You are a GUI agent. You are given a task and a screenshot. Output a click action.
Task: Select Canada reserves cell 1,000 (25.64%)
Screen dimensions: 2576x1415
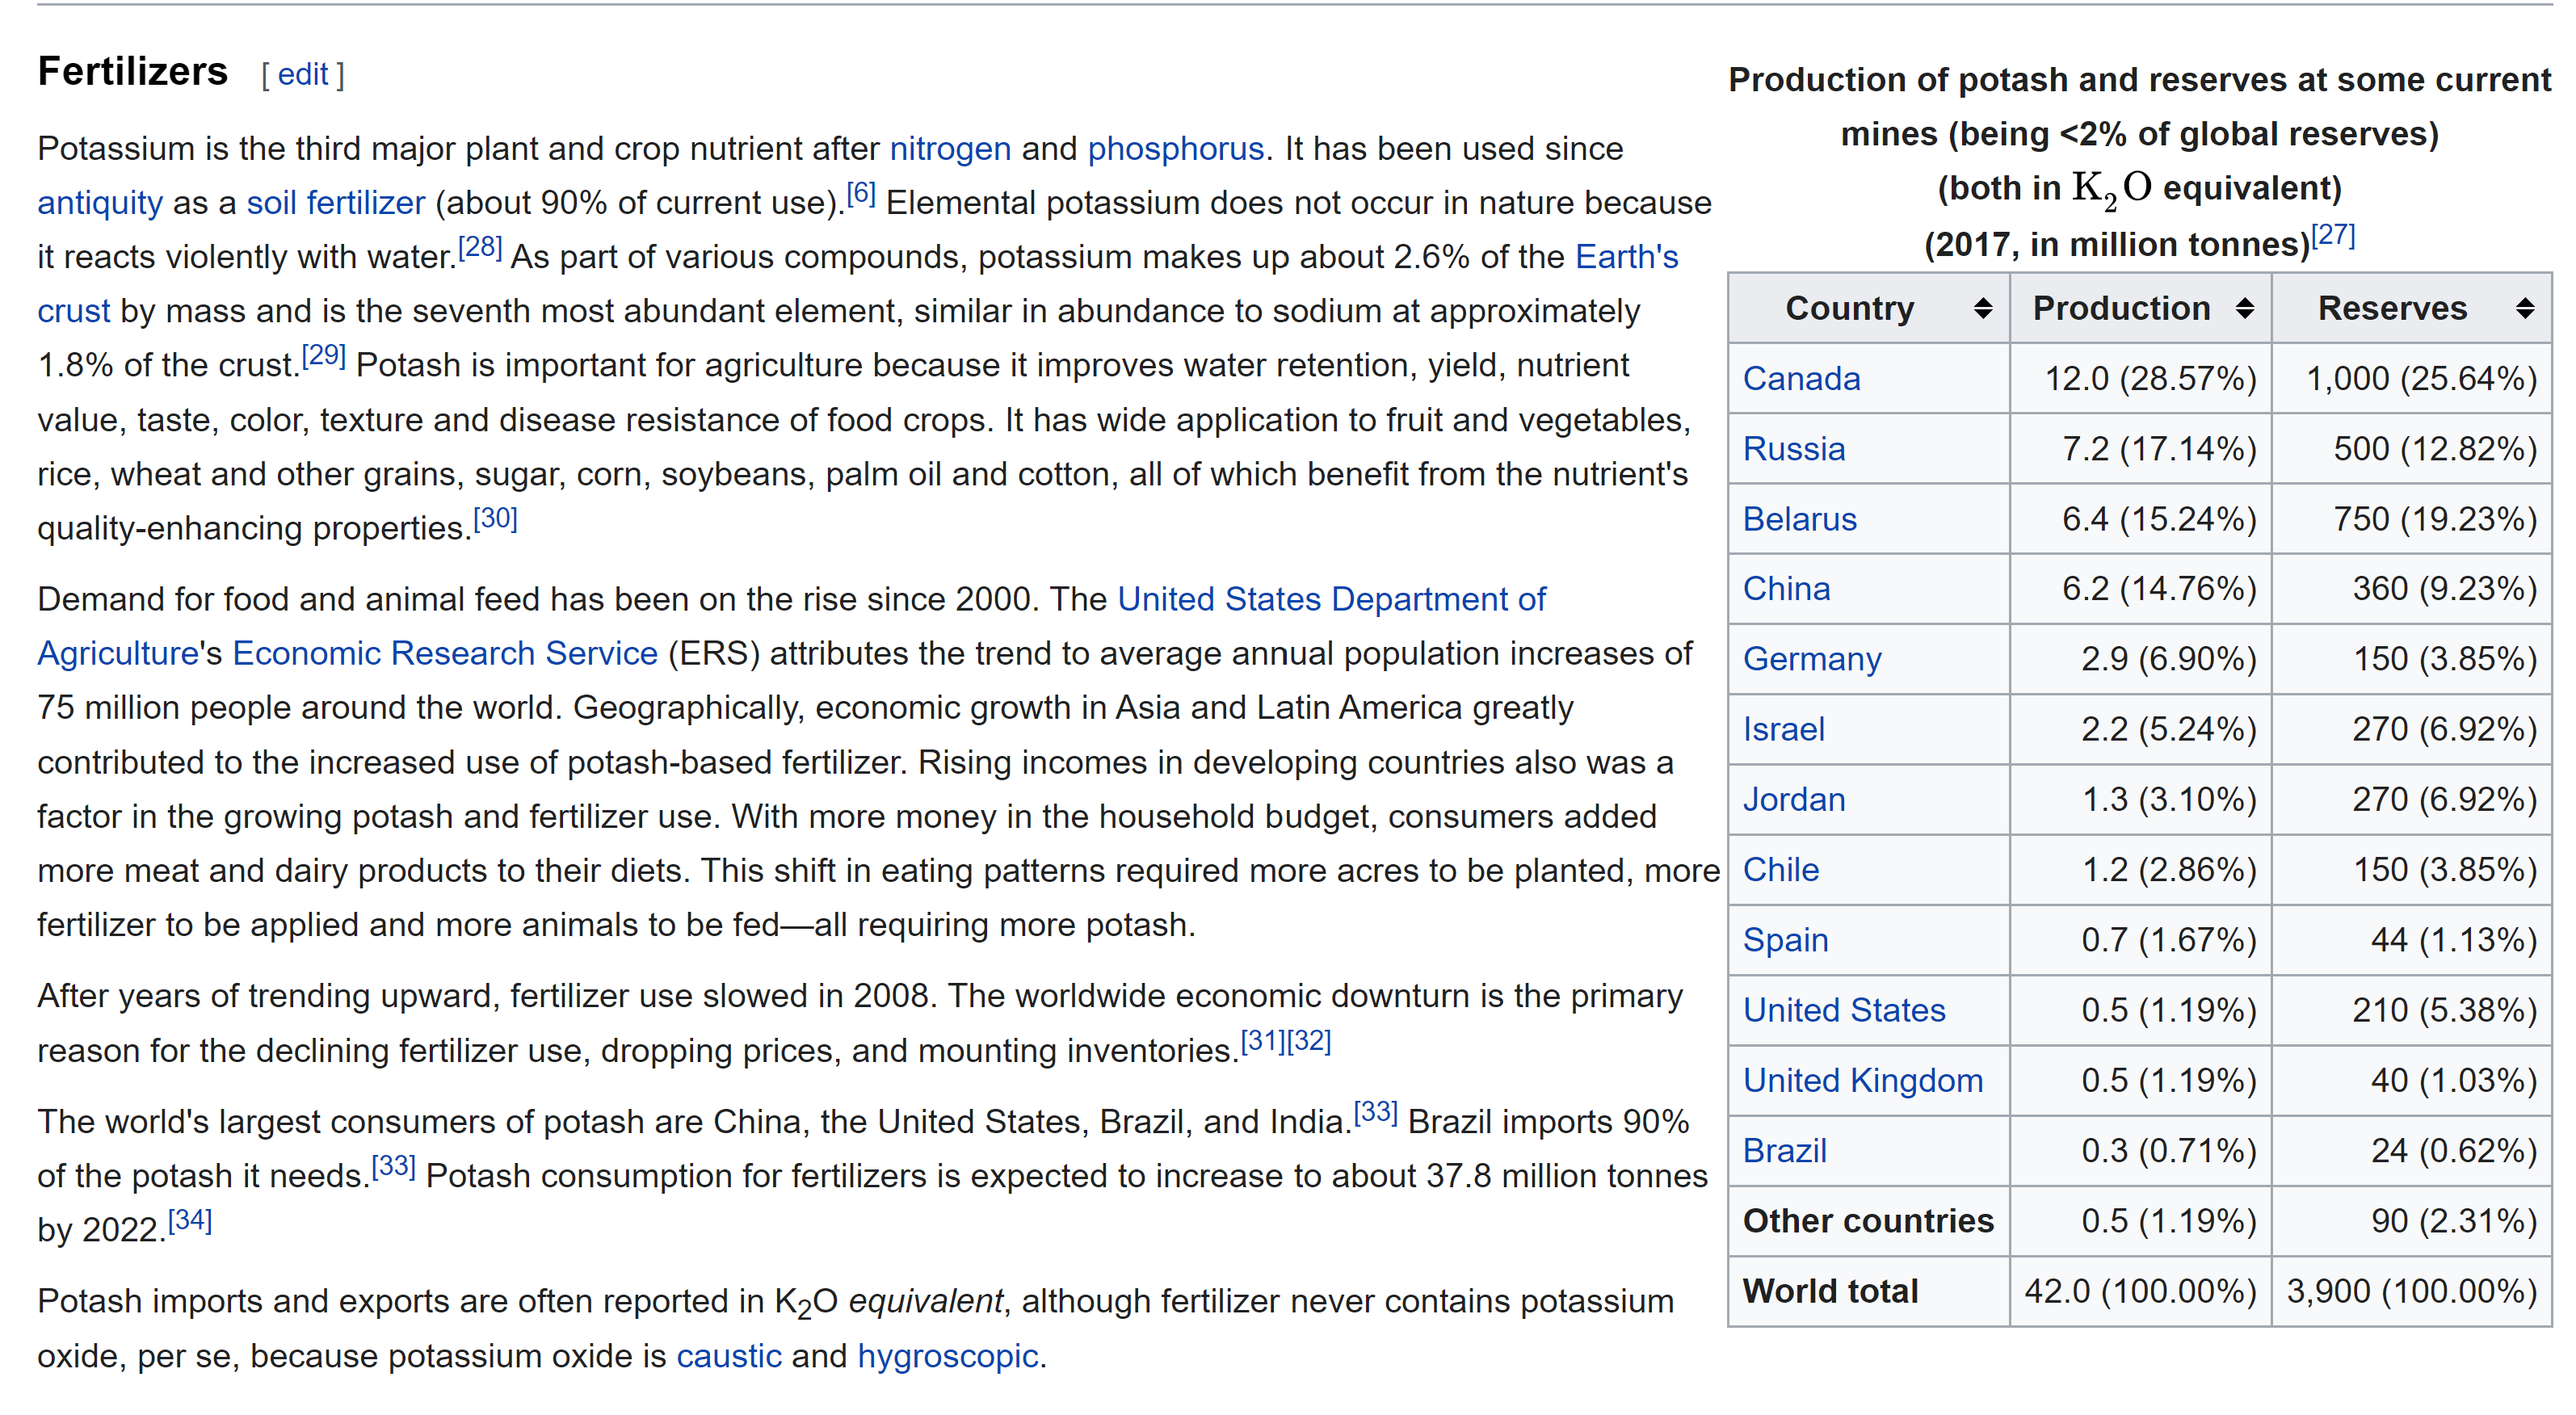coord(2412,379)
